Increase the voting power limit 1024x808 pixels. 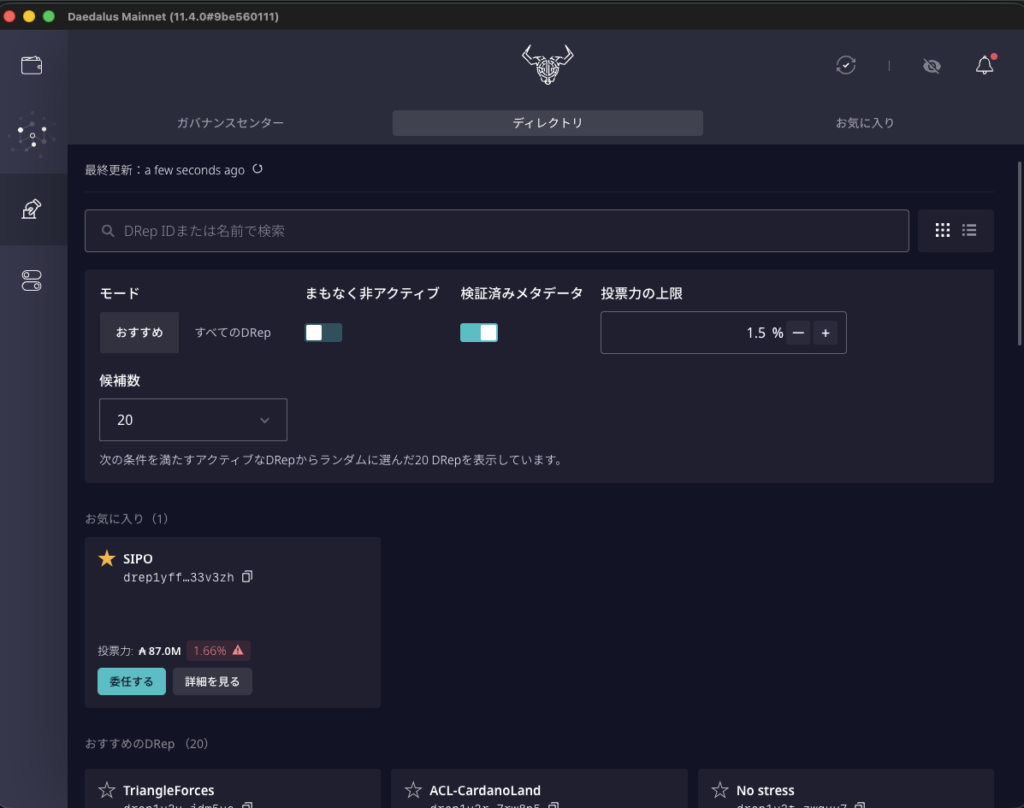pyautogui.click(x=825, y=333)
